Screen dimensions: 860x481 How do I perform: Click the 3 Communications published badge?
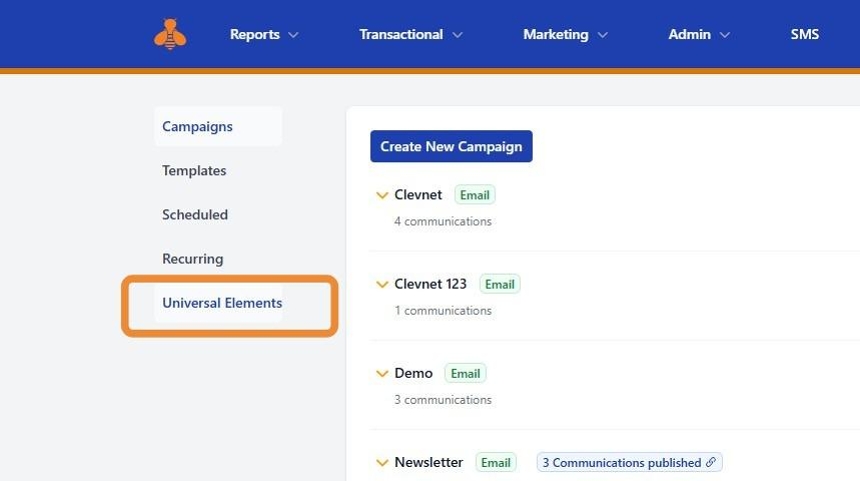click(621, 463)
